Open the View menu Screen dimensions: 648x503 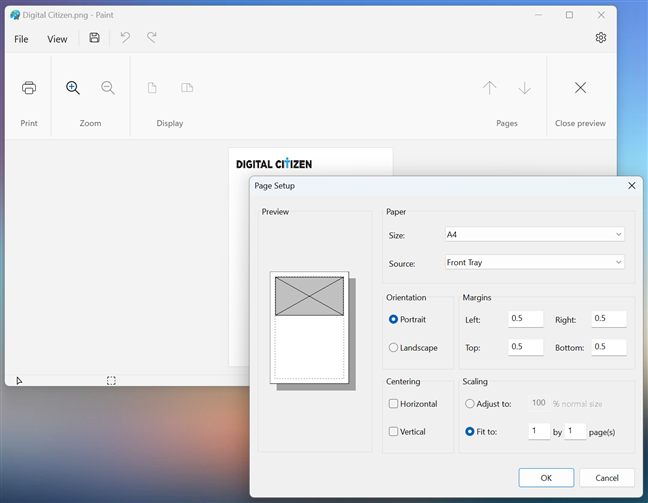(57, 39)
